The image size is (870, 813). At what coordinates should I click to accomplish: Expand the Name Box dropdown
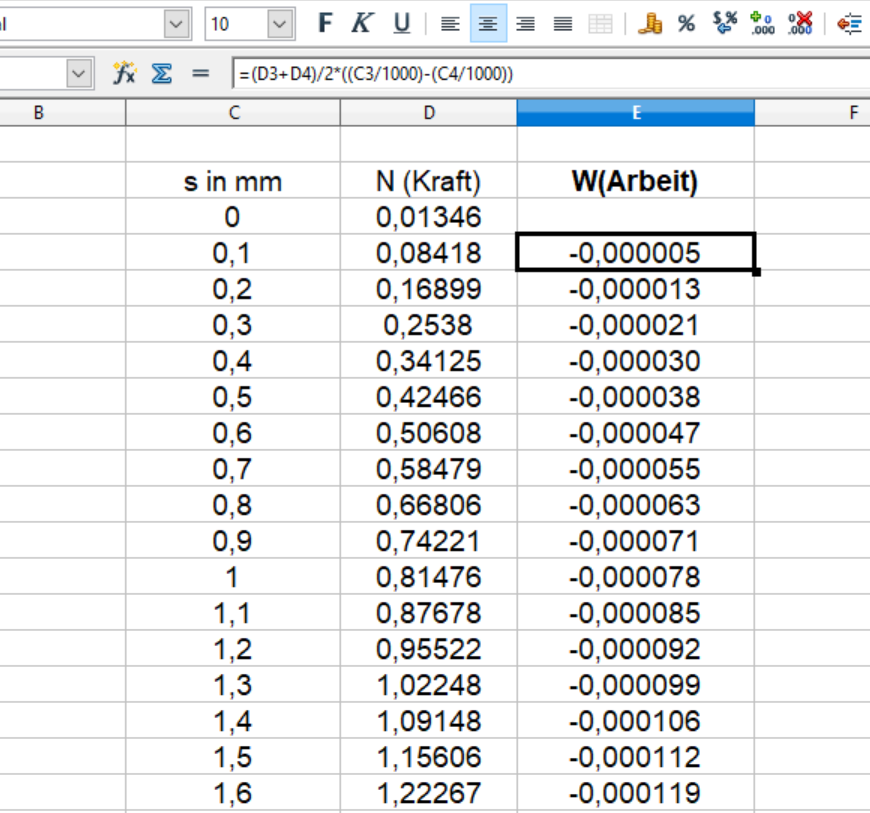[x=79, y=74]
